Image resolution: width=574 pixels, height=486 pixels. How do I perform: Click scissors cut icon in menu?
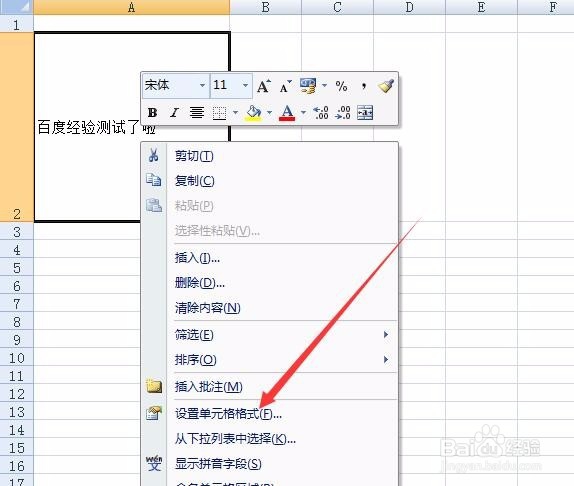pos(154,155)
